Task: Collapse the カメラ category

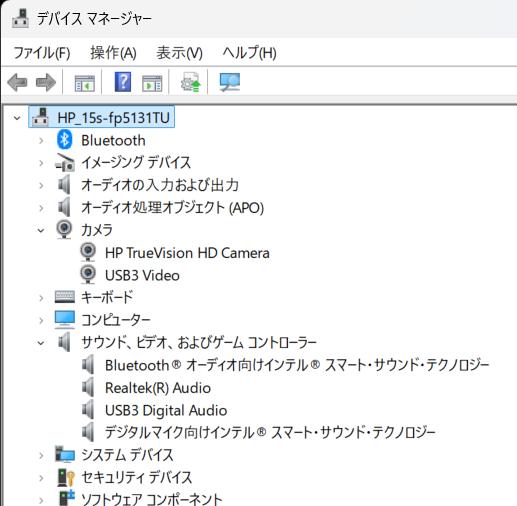Action: click(x=41, y=230)
